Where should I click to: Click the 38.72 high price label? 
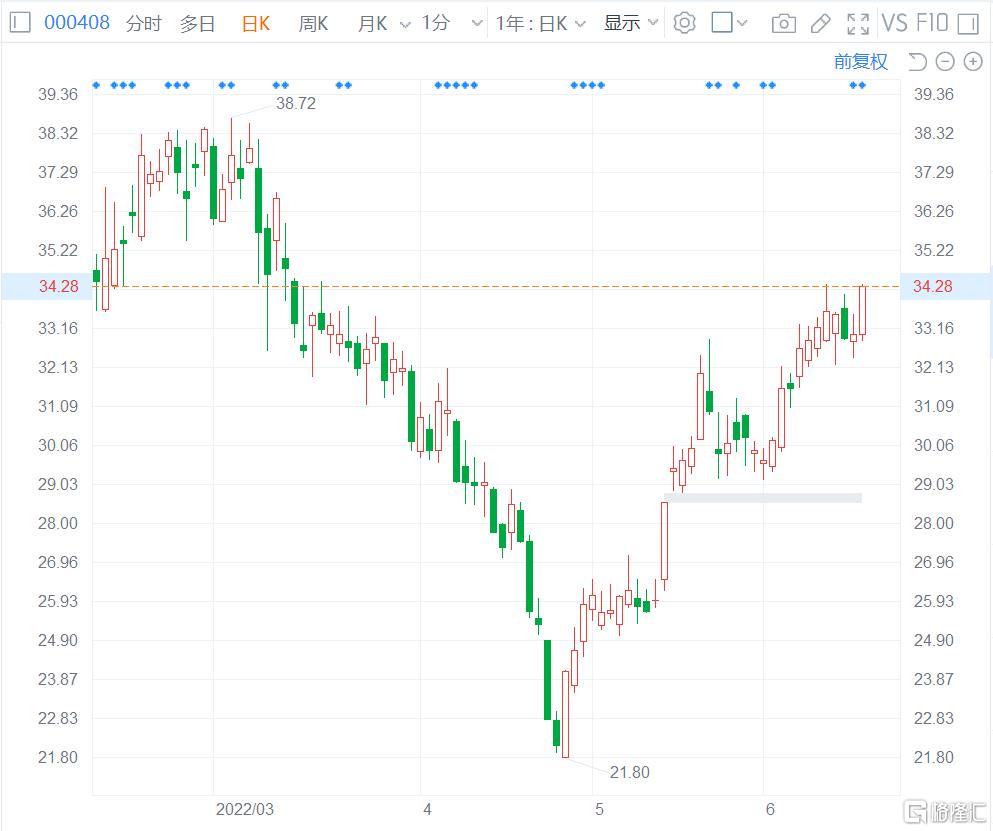296,103
